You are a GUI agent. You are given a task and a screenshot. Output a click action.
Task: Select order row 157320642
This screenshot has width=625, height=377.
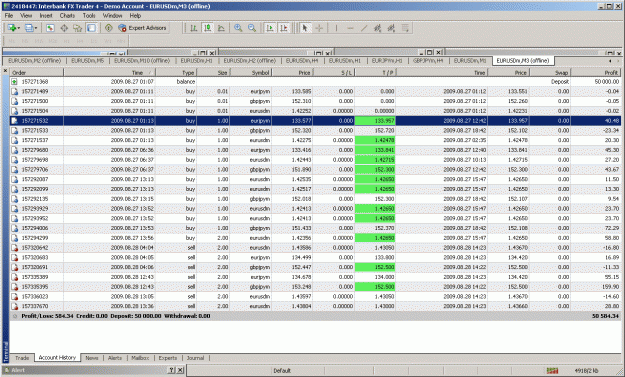click(315, 247)
